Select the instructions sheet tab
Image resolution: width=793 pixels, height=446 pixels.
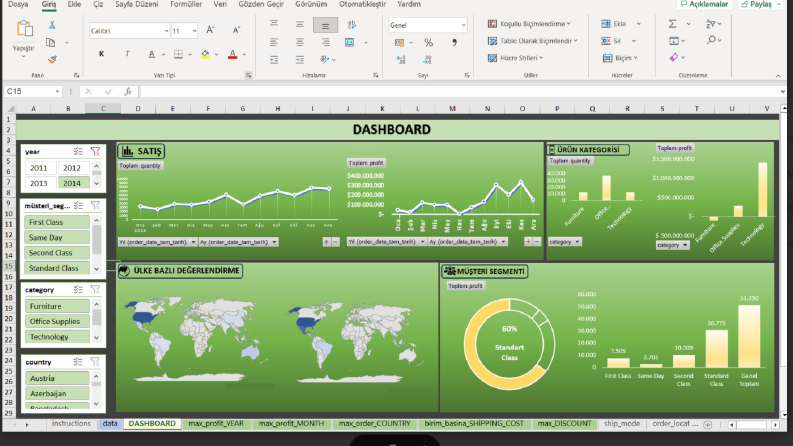pyautogui.click(x=71, y=424)
